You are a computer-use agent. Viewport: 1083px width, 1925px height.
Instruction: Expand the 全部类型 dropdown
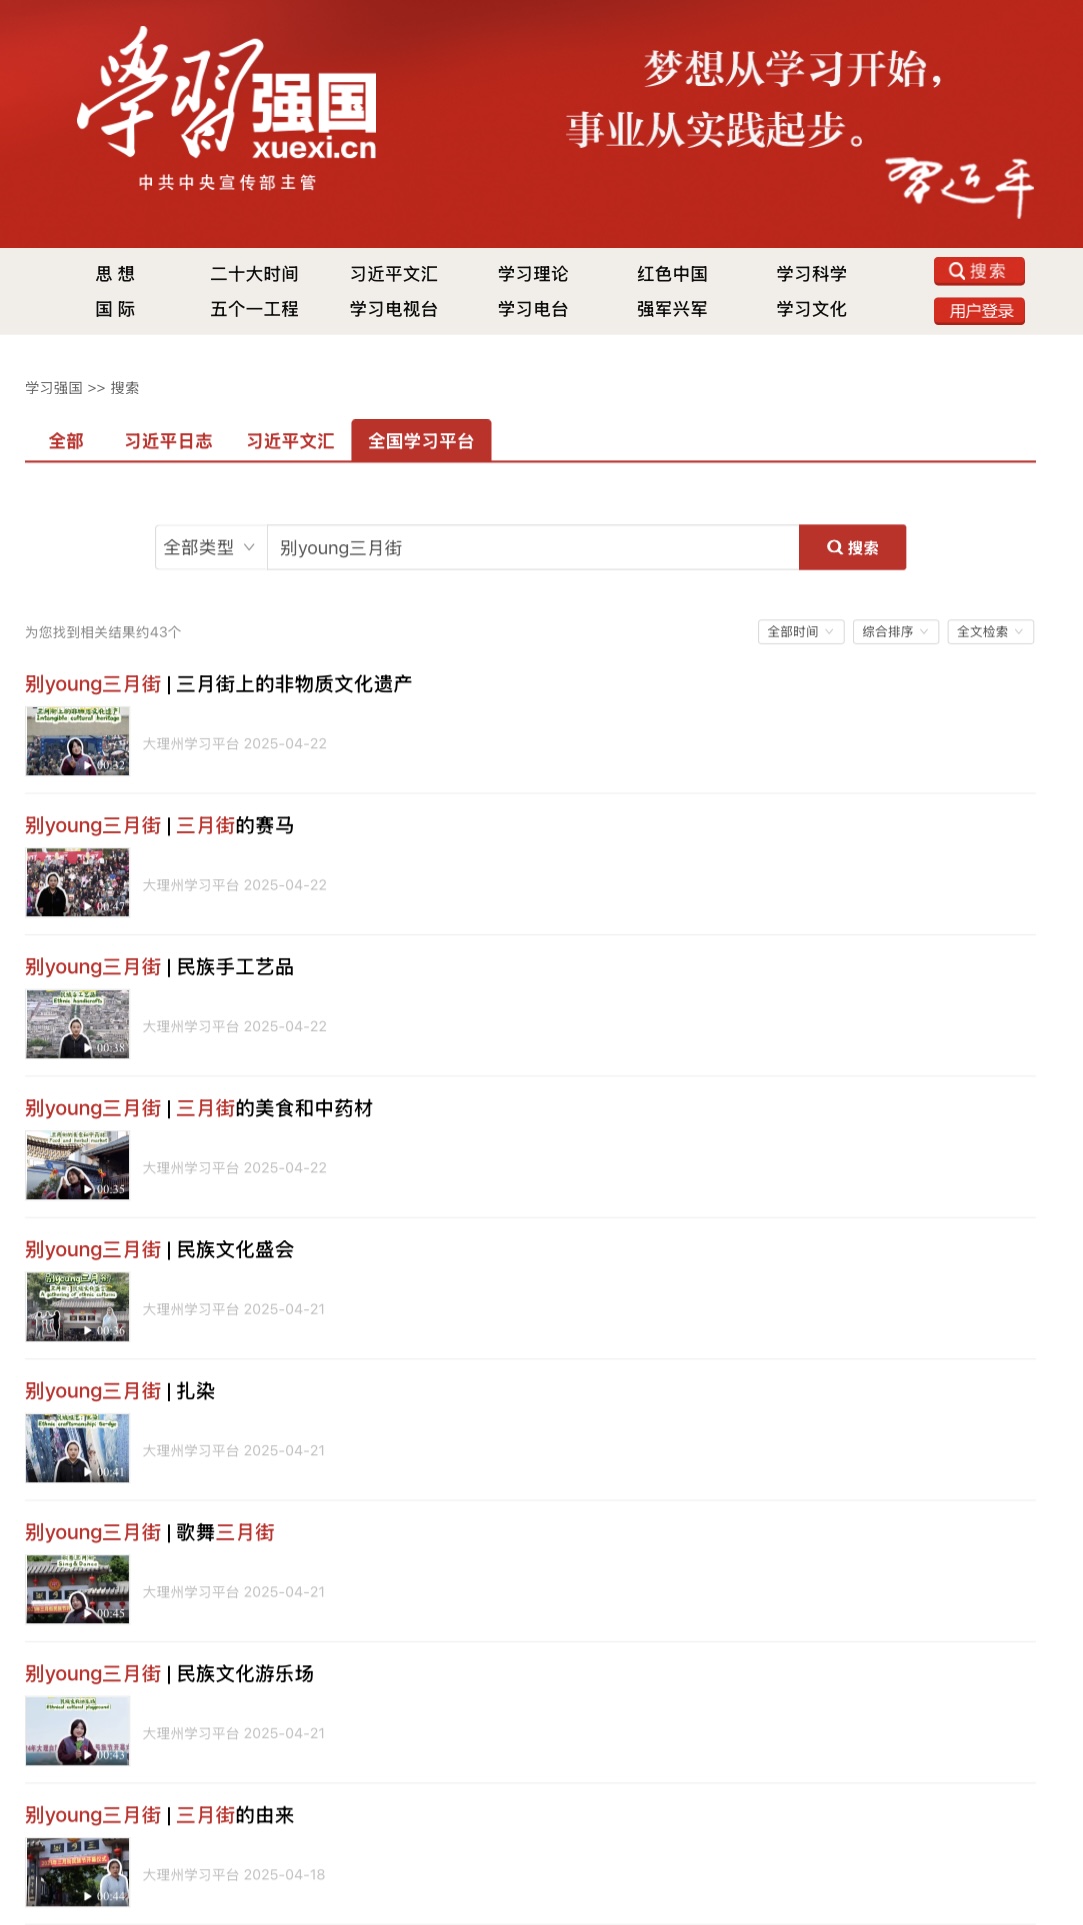coord(211,547)
